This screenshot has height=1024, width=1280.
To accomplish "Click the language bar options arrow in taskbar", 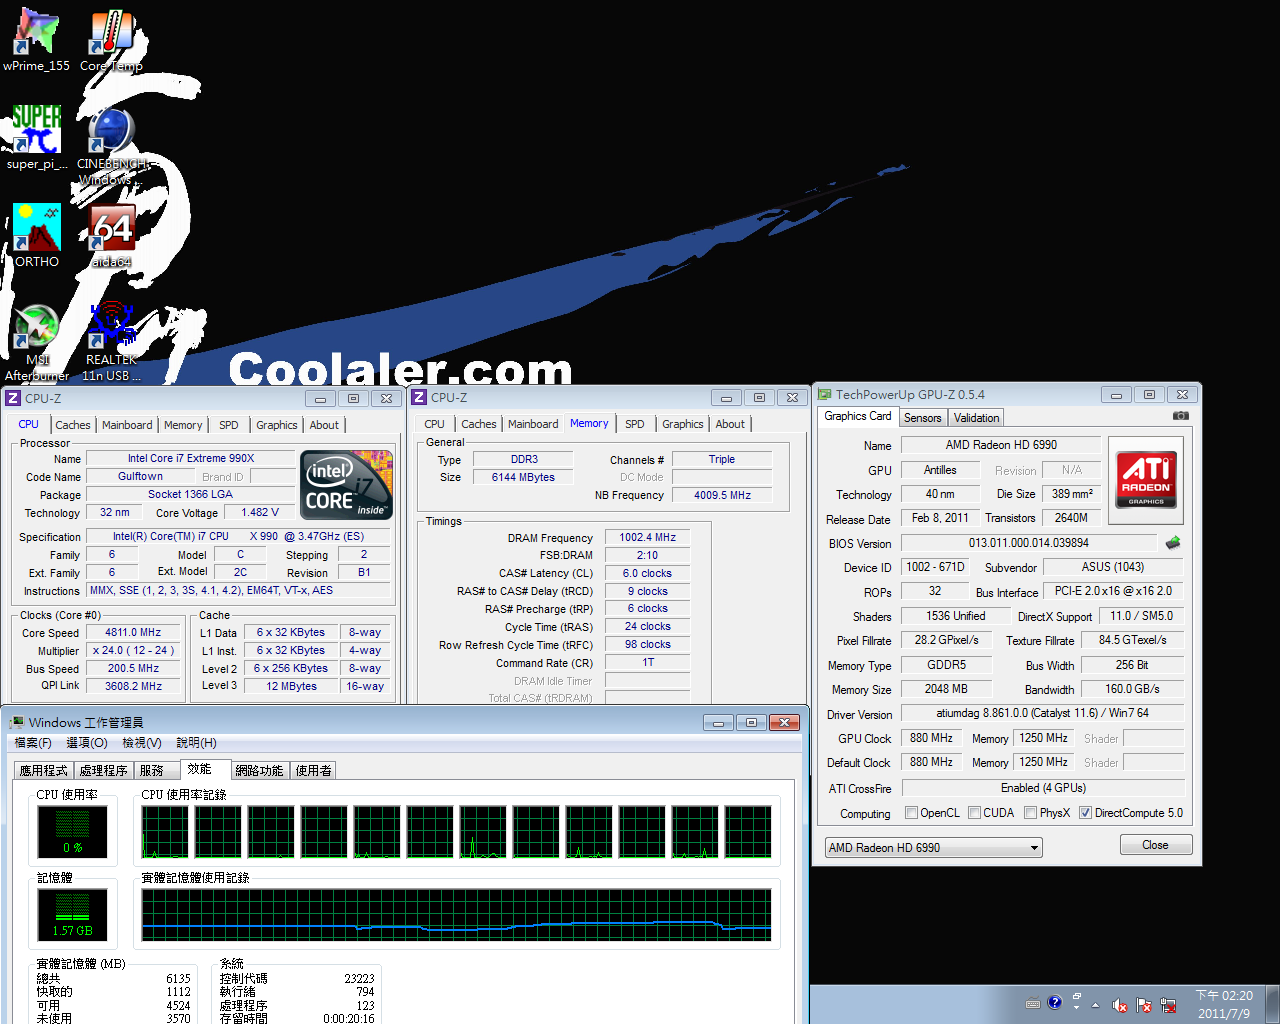I will (1076, 1009).
